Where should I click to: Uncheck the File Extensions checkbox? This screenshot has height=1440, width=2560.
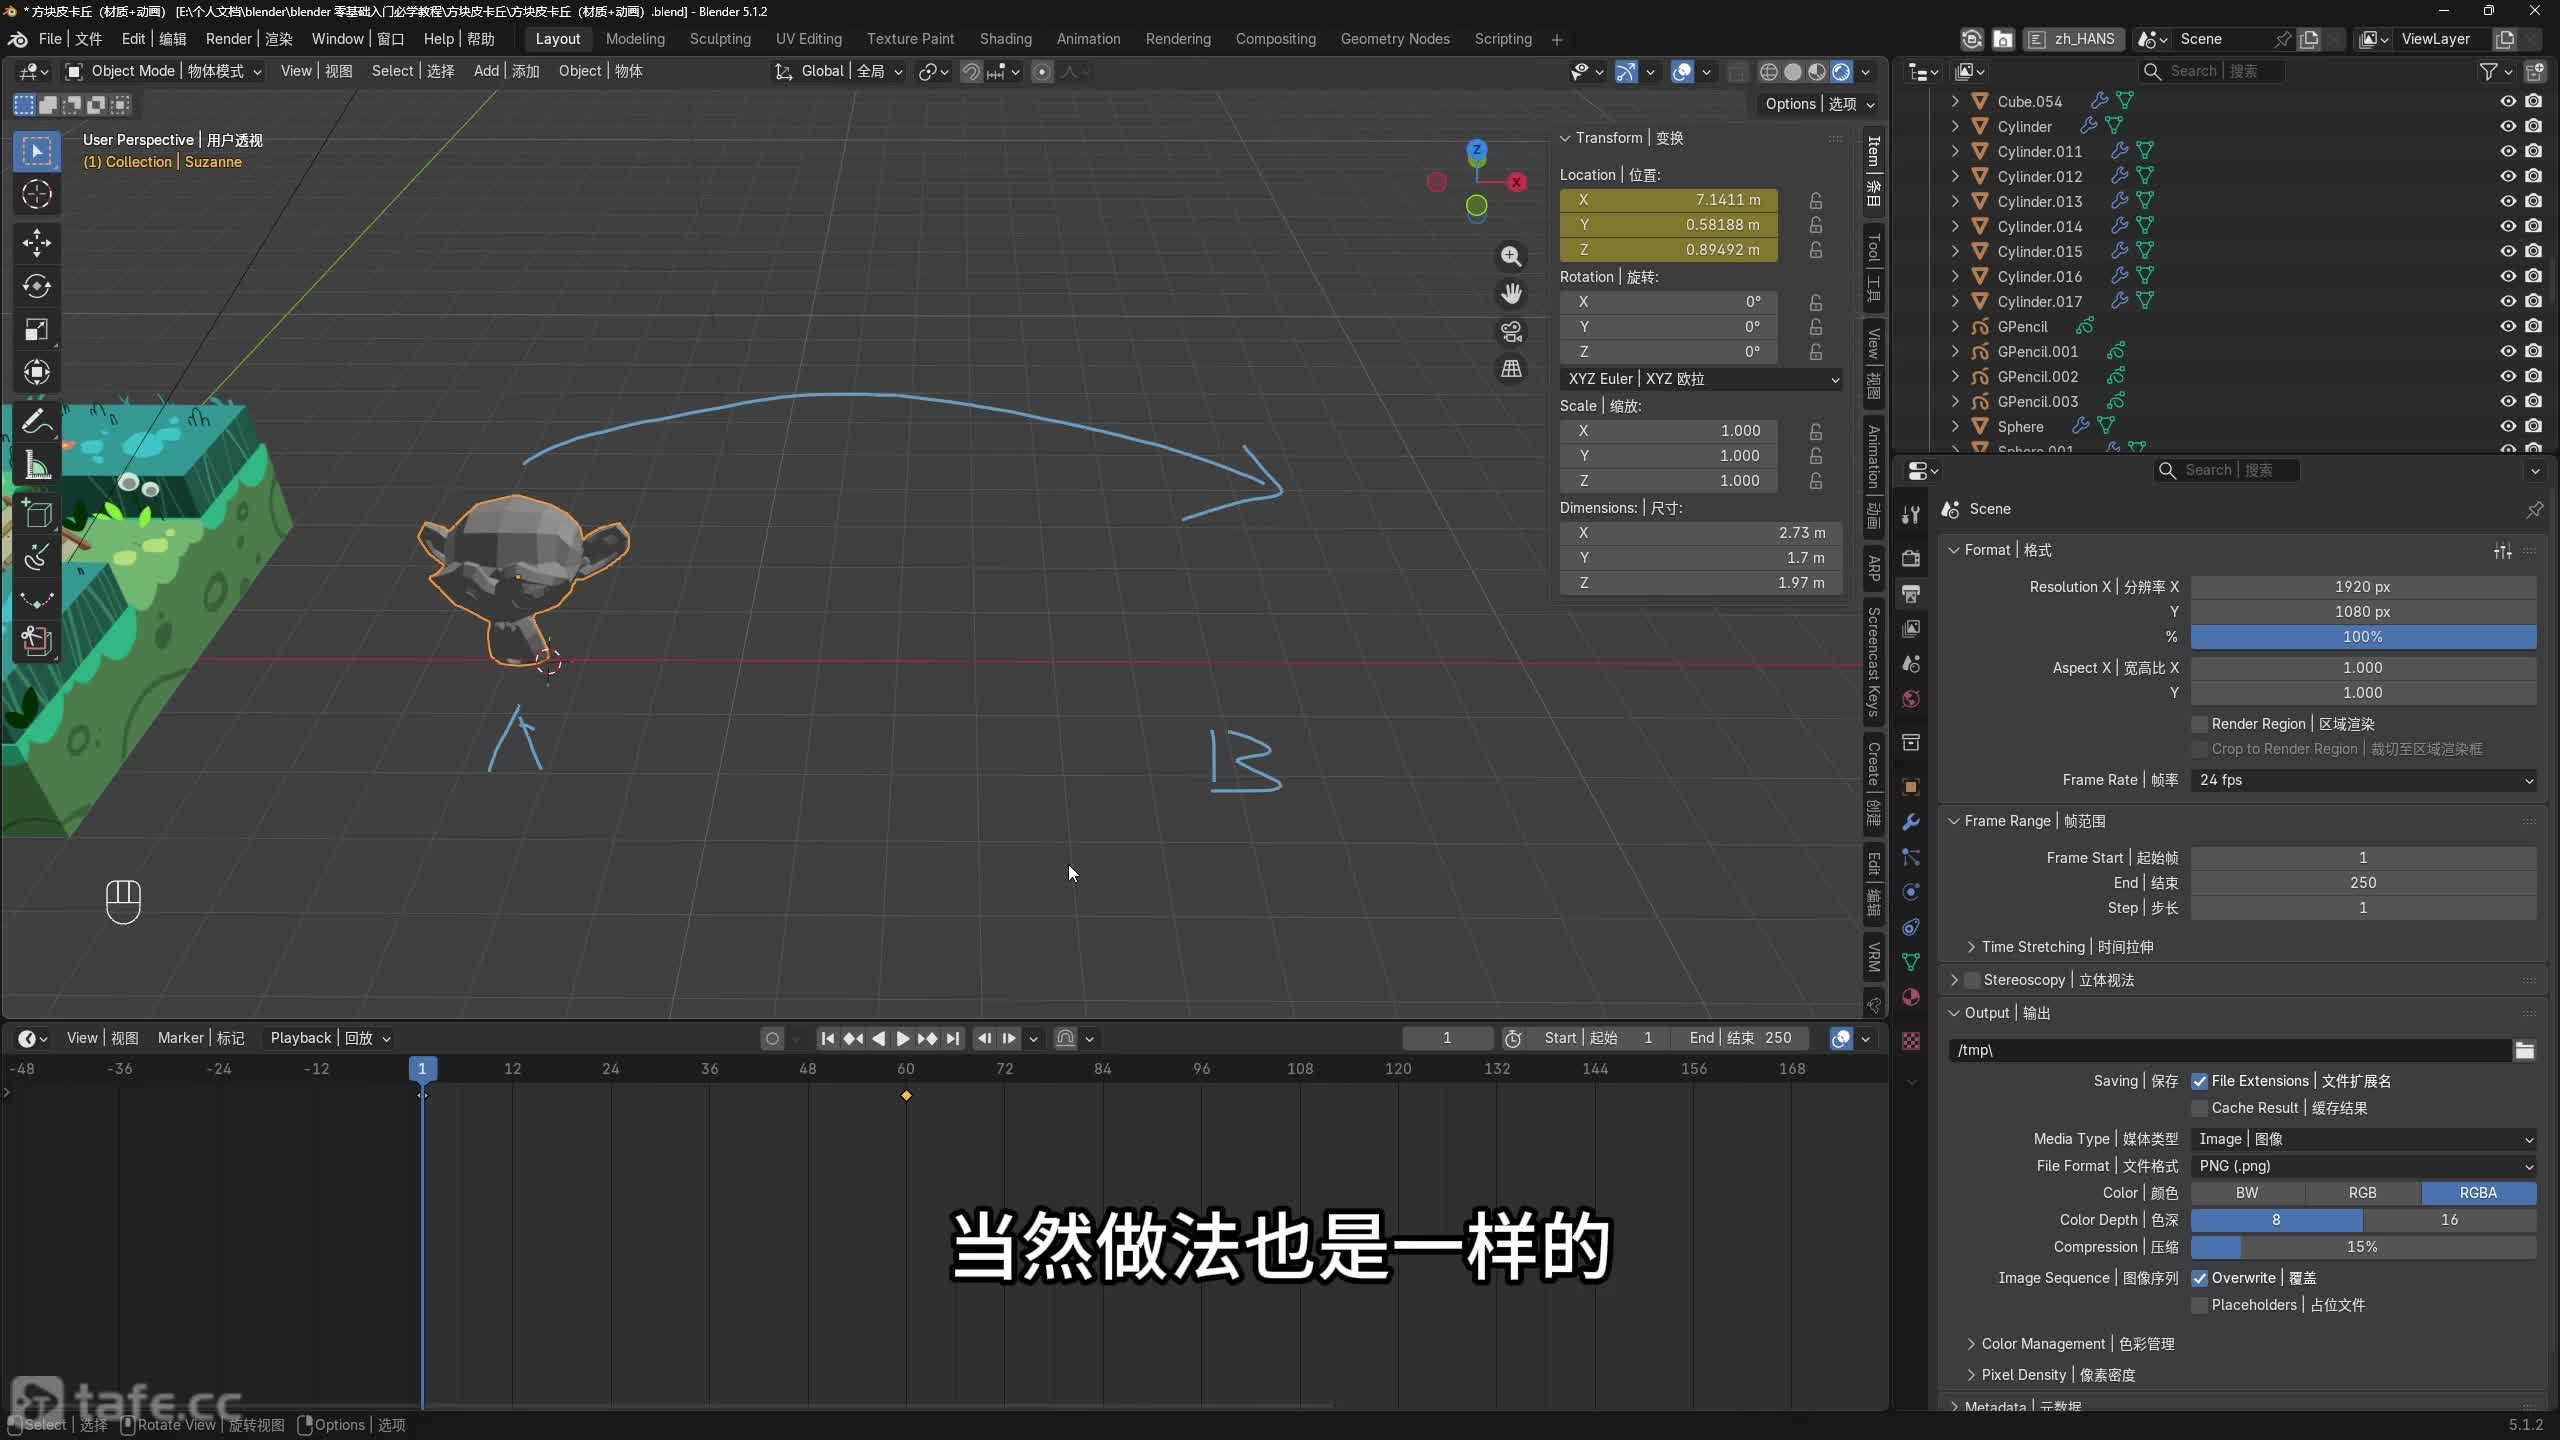2199,1081
